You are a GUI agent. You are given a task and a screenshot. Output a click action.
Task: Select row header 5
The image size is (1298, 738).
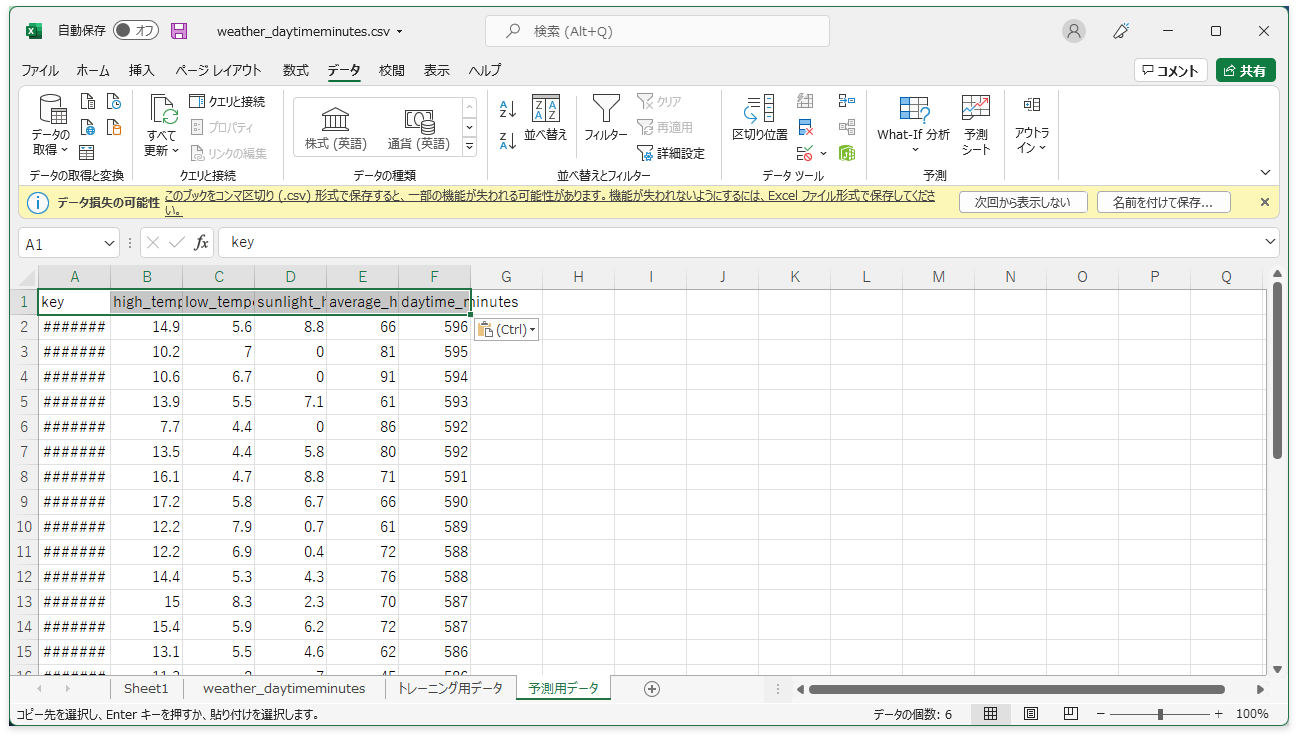[x=25, y=402]
